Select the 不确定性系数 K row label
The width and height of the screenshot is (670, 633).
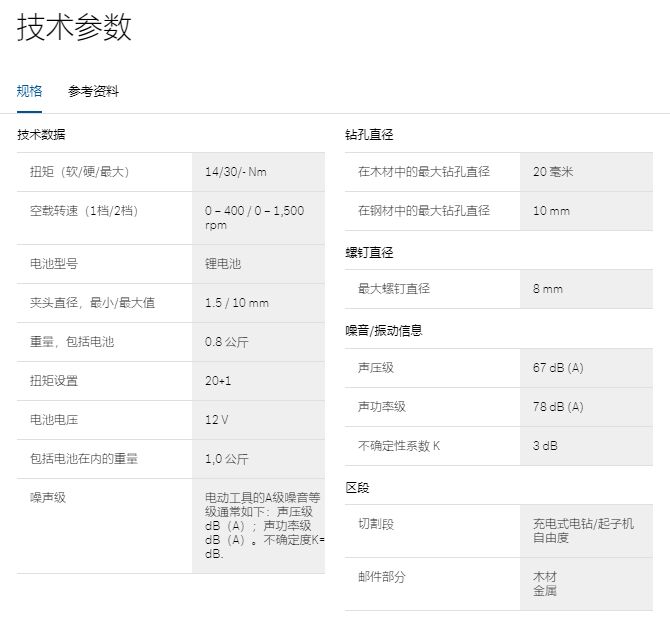pos(399,446)
